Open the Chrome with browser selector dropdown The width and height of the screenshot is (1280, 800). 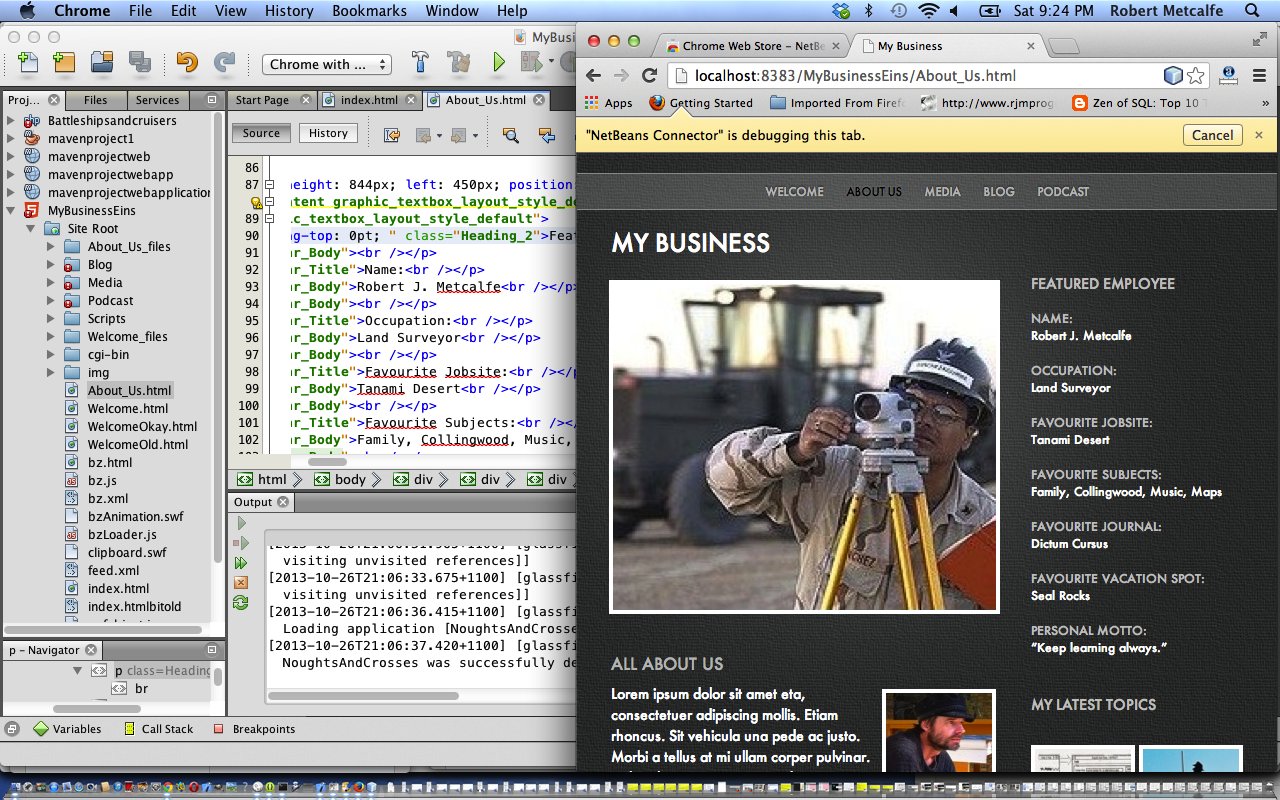coord(327,64)
